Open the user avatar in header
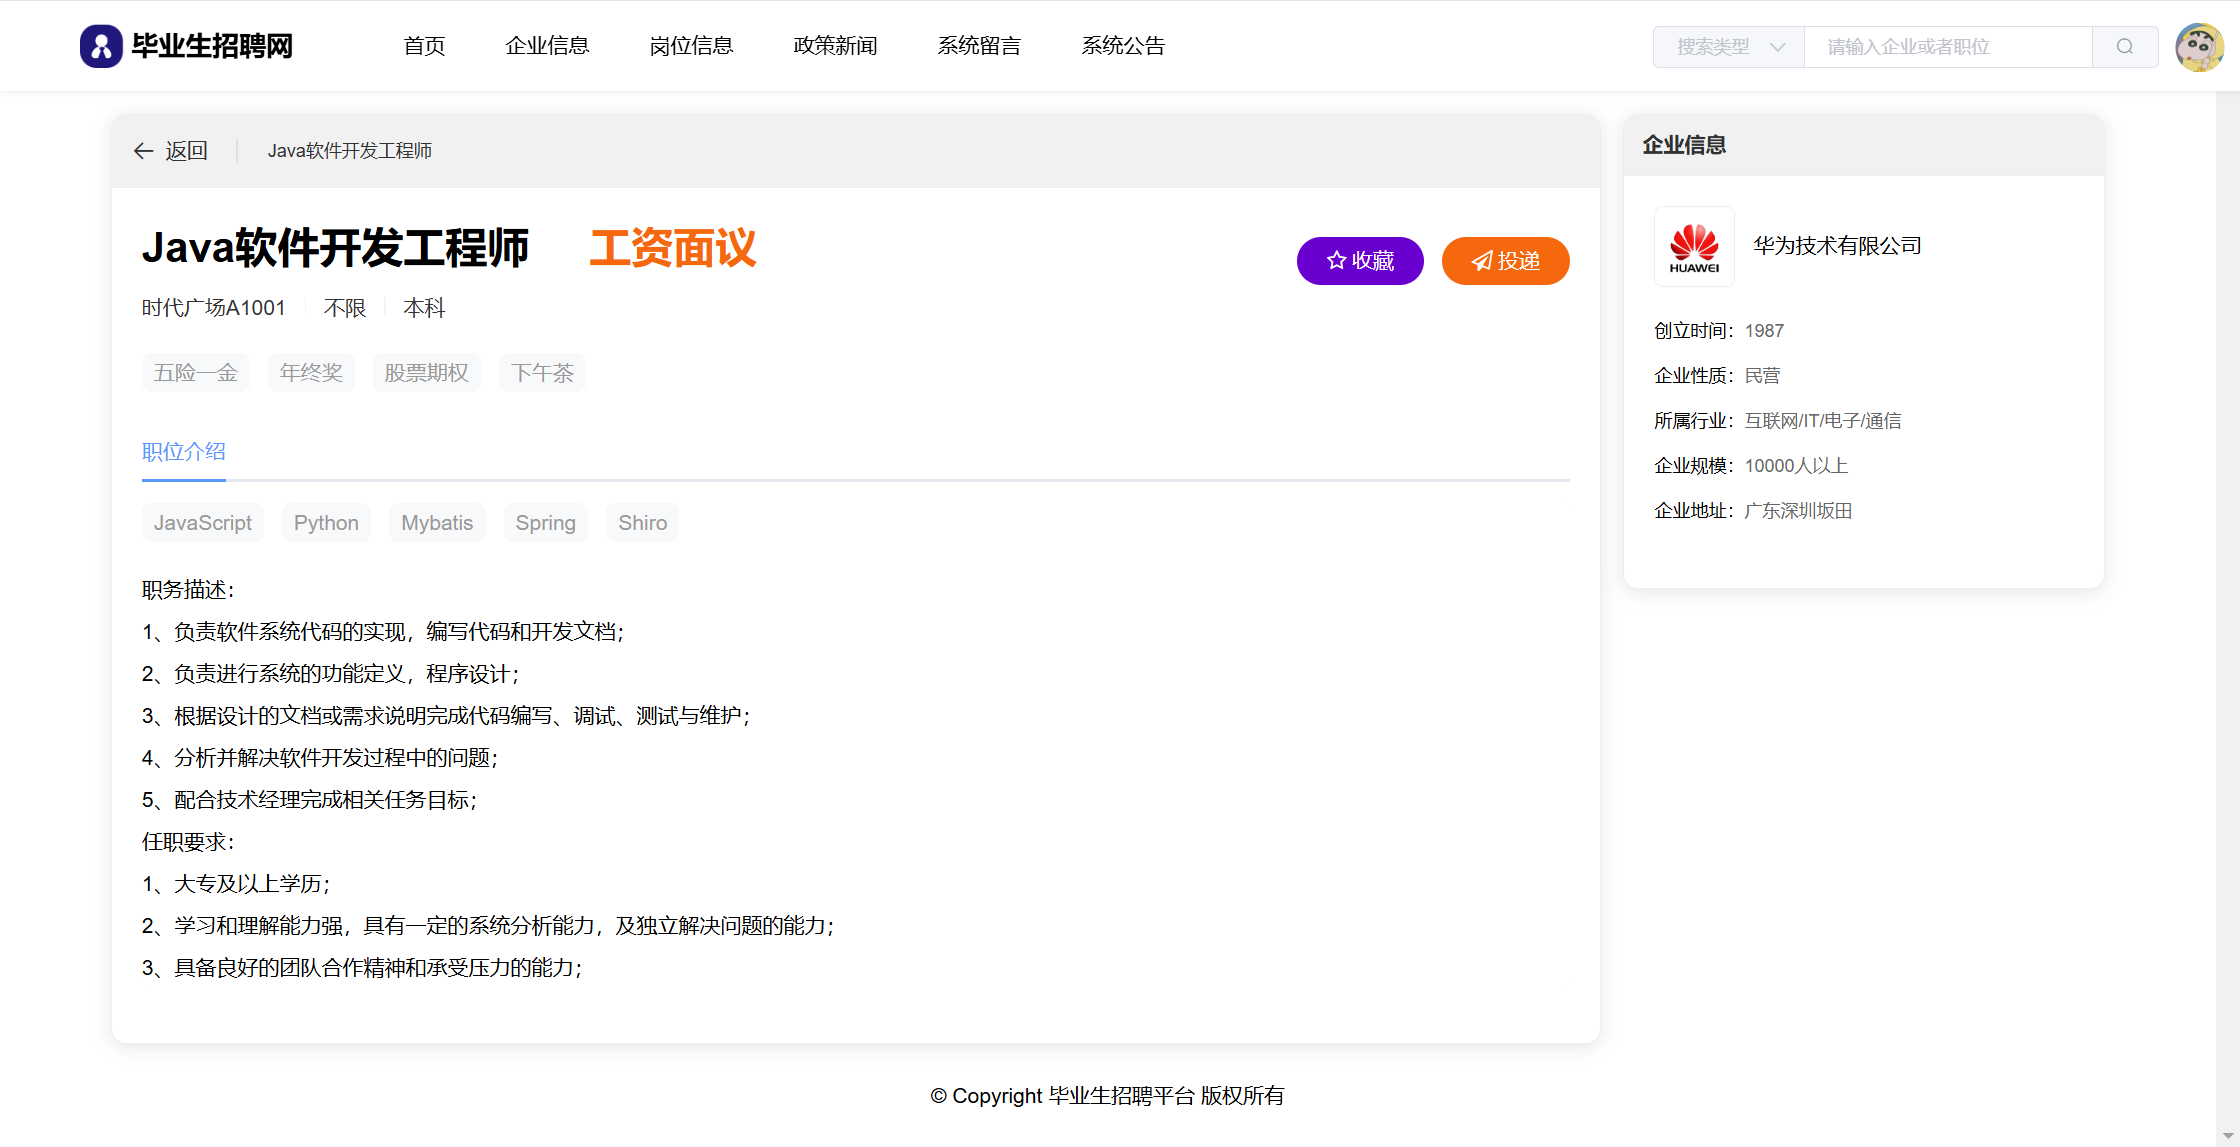The height and width of the screenshot is (1147, 2240). point(2199,47)
